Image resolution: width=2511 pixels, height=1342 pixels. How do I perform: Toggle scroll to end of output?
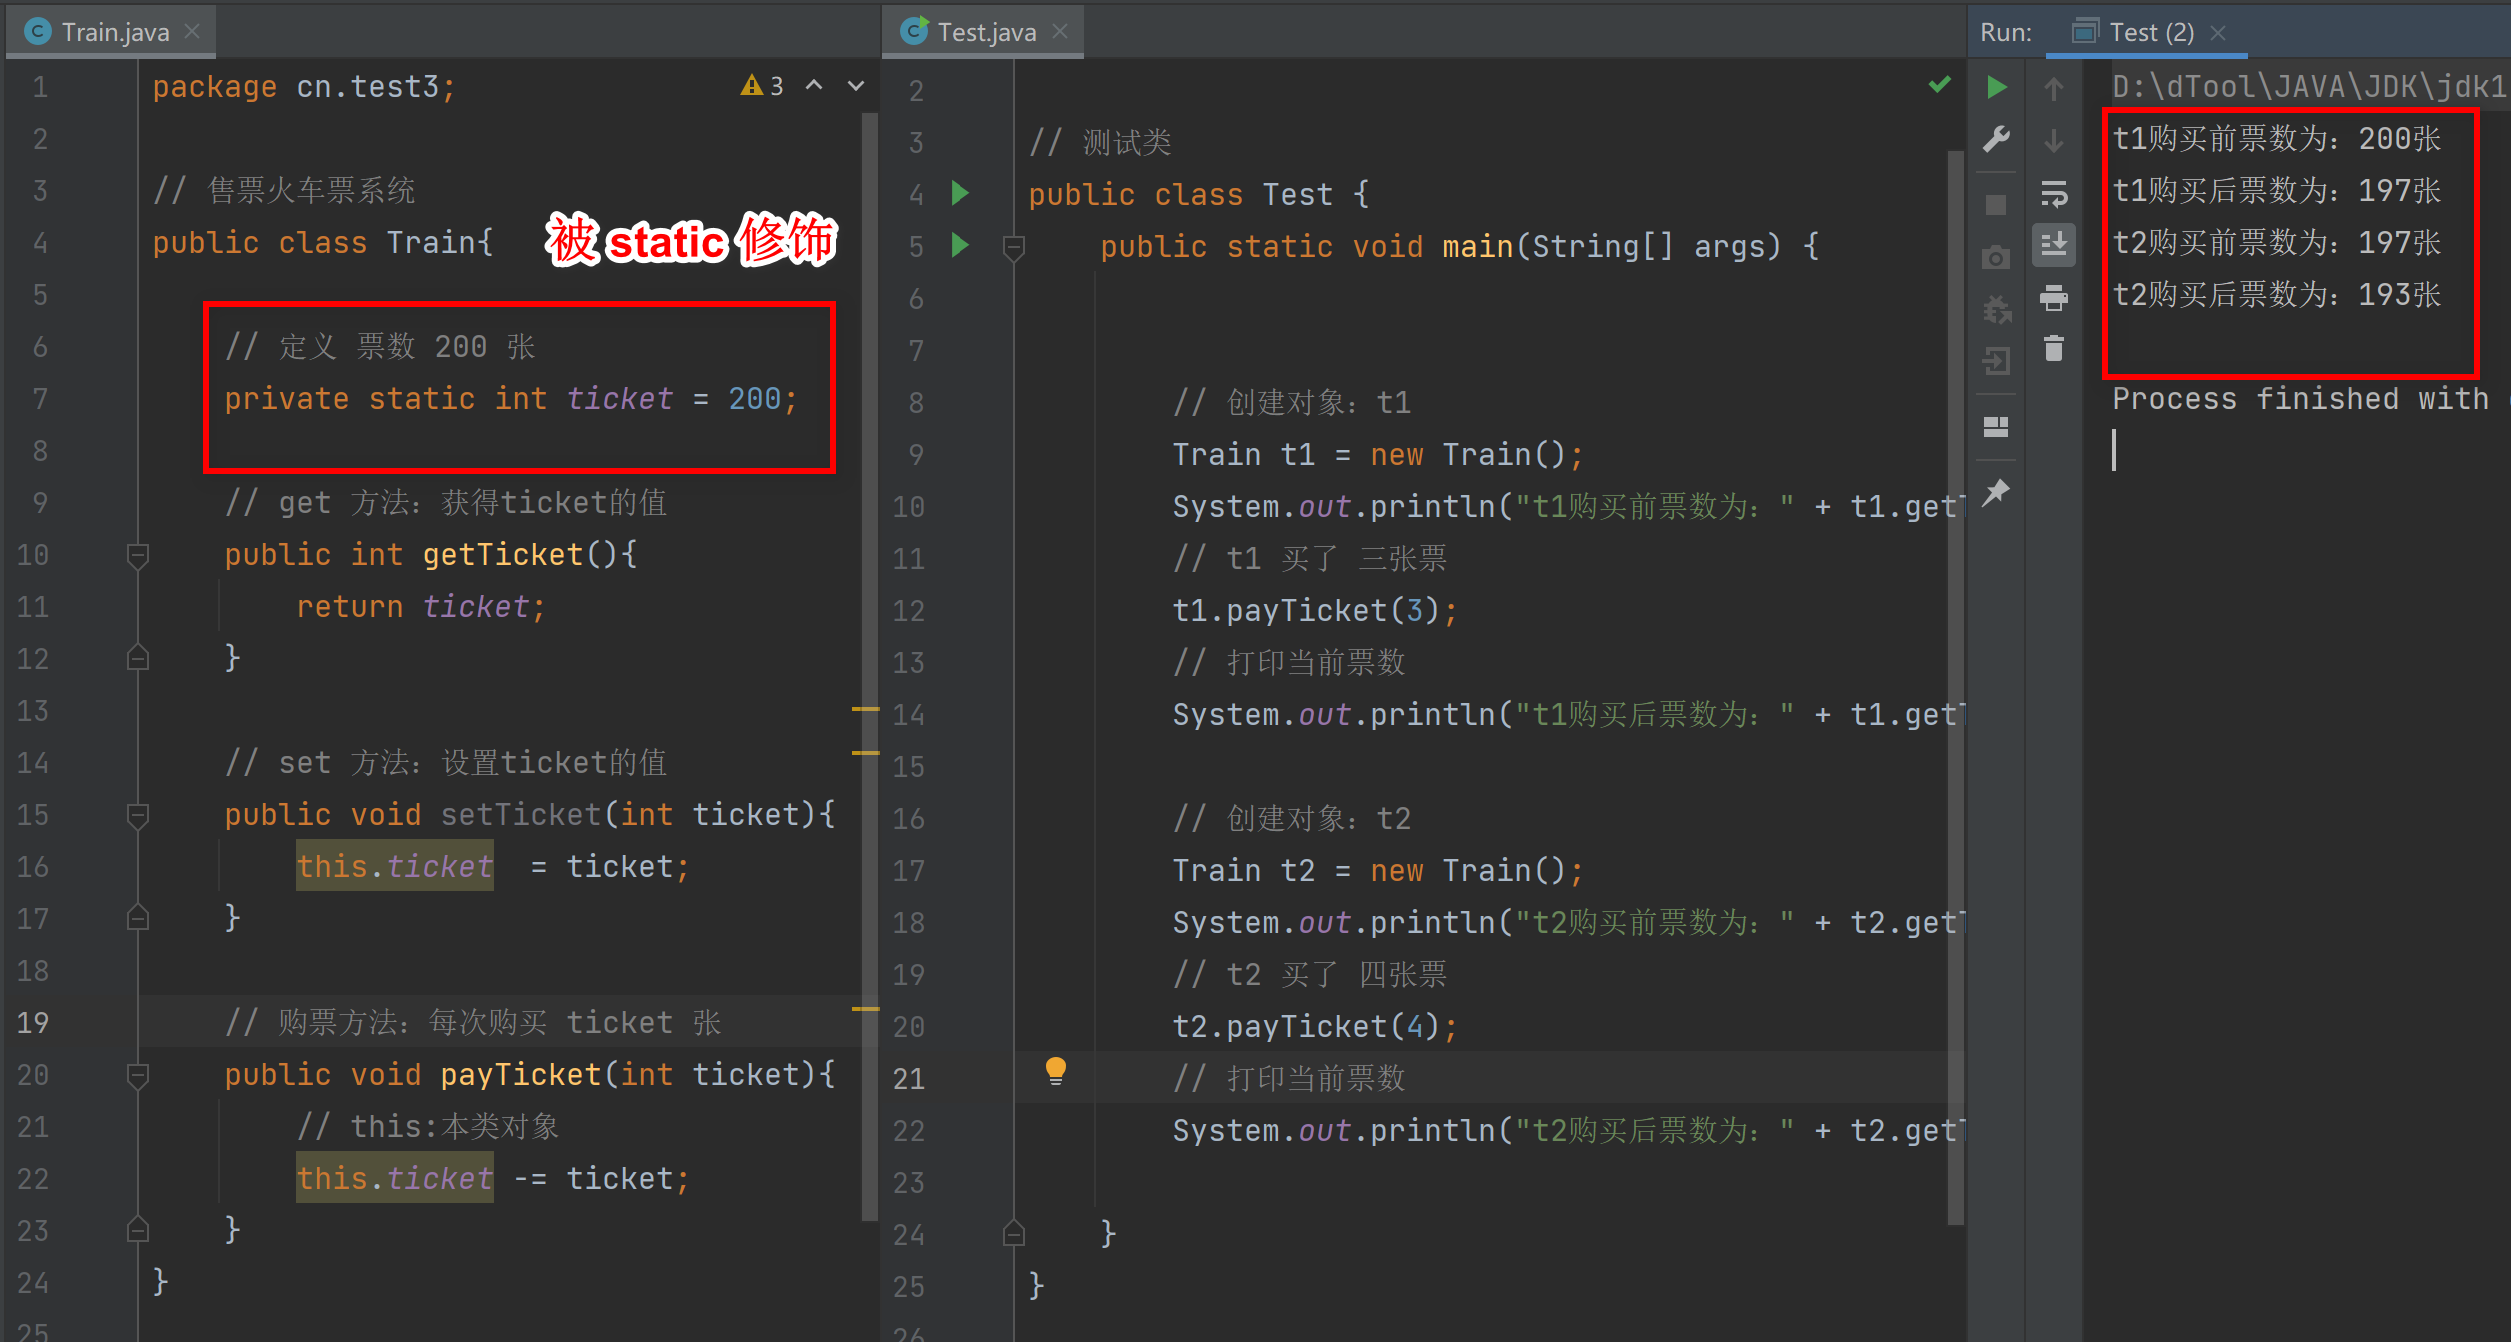tap(2053, 245)
